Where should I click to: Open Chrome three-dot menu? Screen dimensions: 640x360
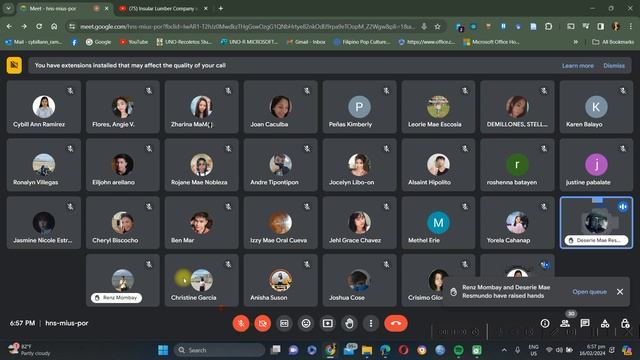tap(631, 27)
